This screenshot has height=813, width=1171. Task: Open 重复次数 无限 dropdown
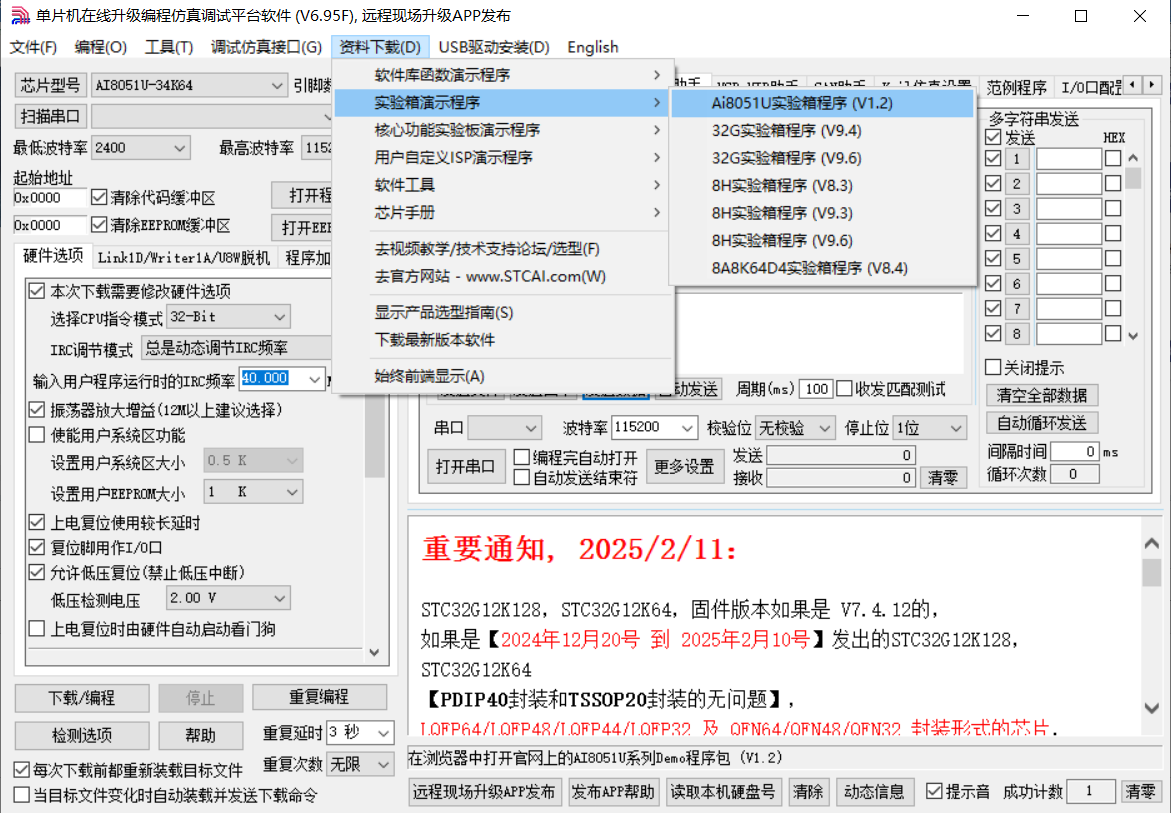coord(360,764)
